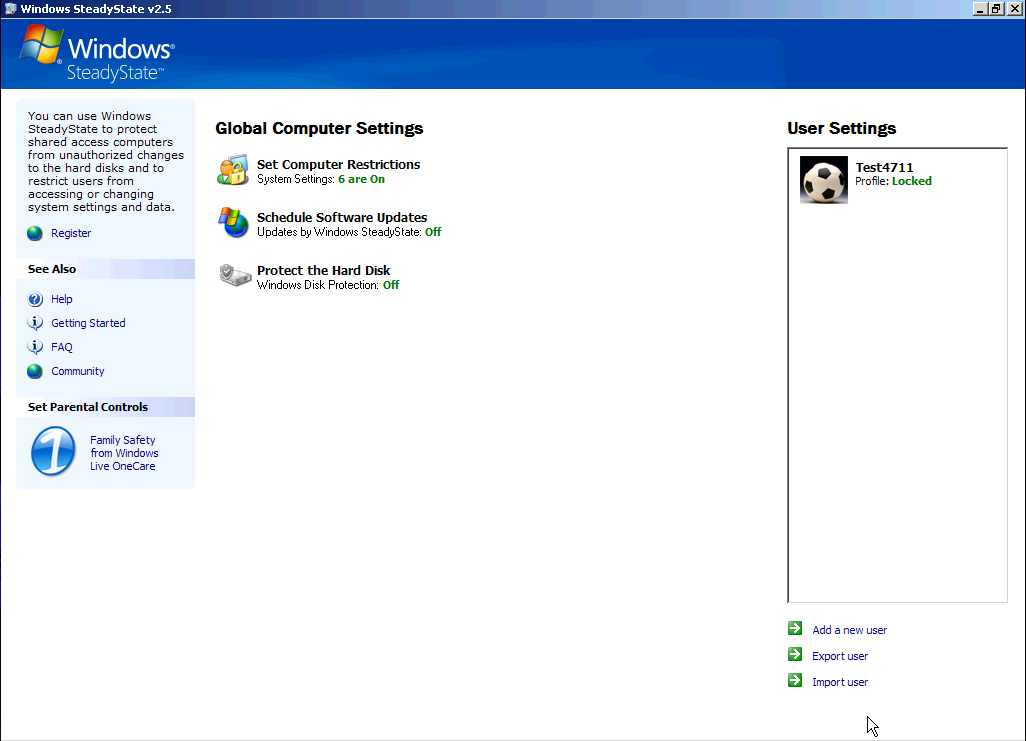Click the Register link
Image resolution: width=1026 pixels, height=741 pixels.
pos(71,233)
